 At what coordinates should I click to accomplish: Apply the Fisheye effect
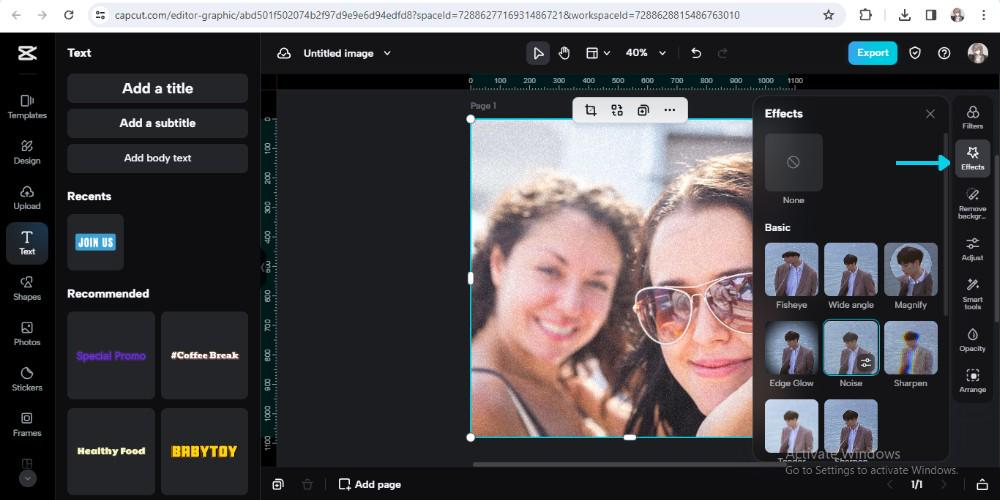(791, 269)
